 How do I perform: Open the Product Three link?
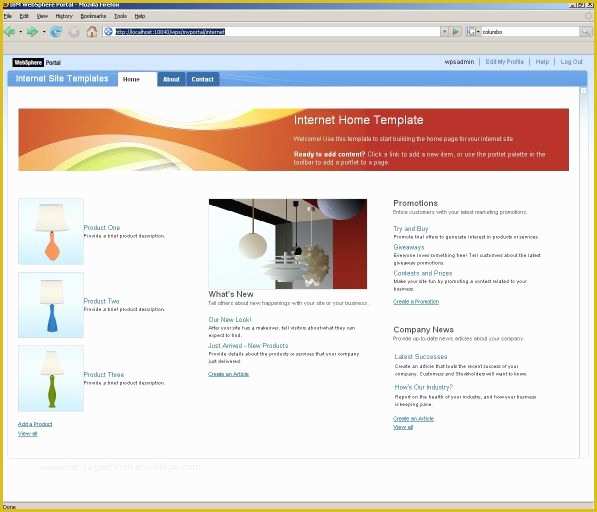pos(104,375)
